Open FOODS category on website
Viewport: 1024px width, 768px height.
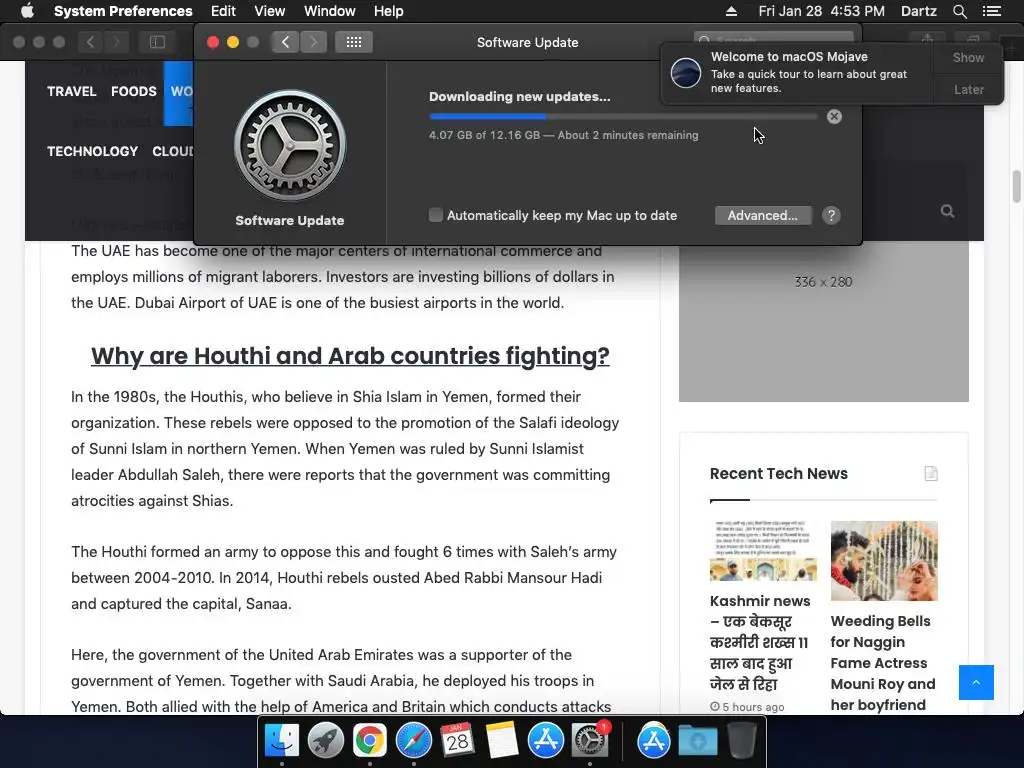[134, 91]
